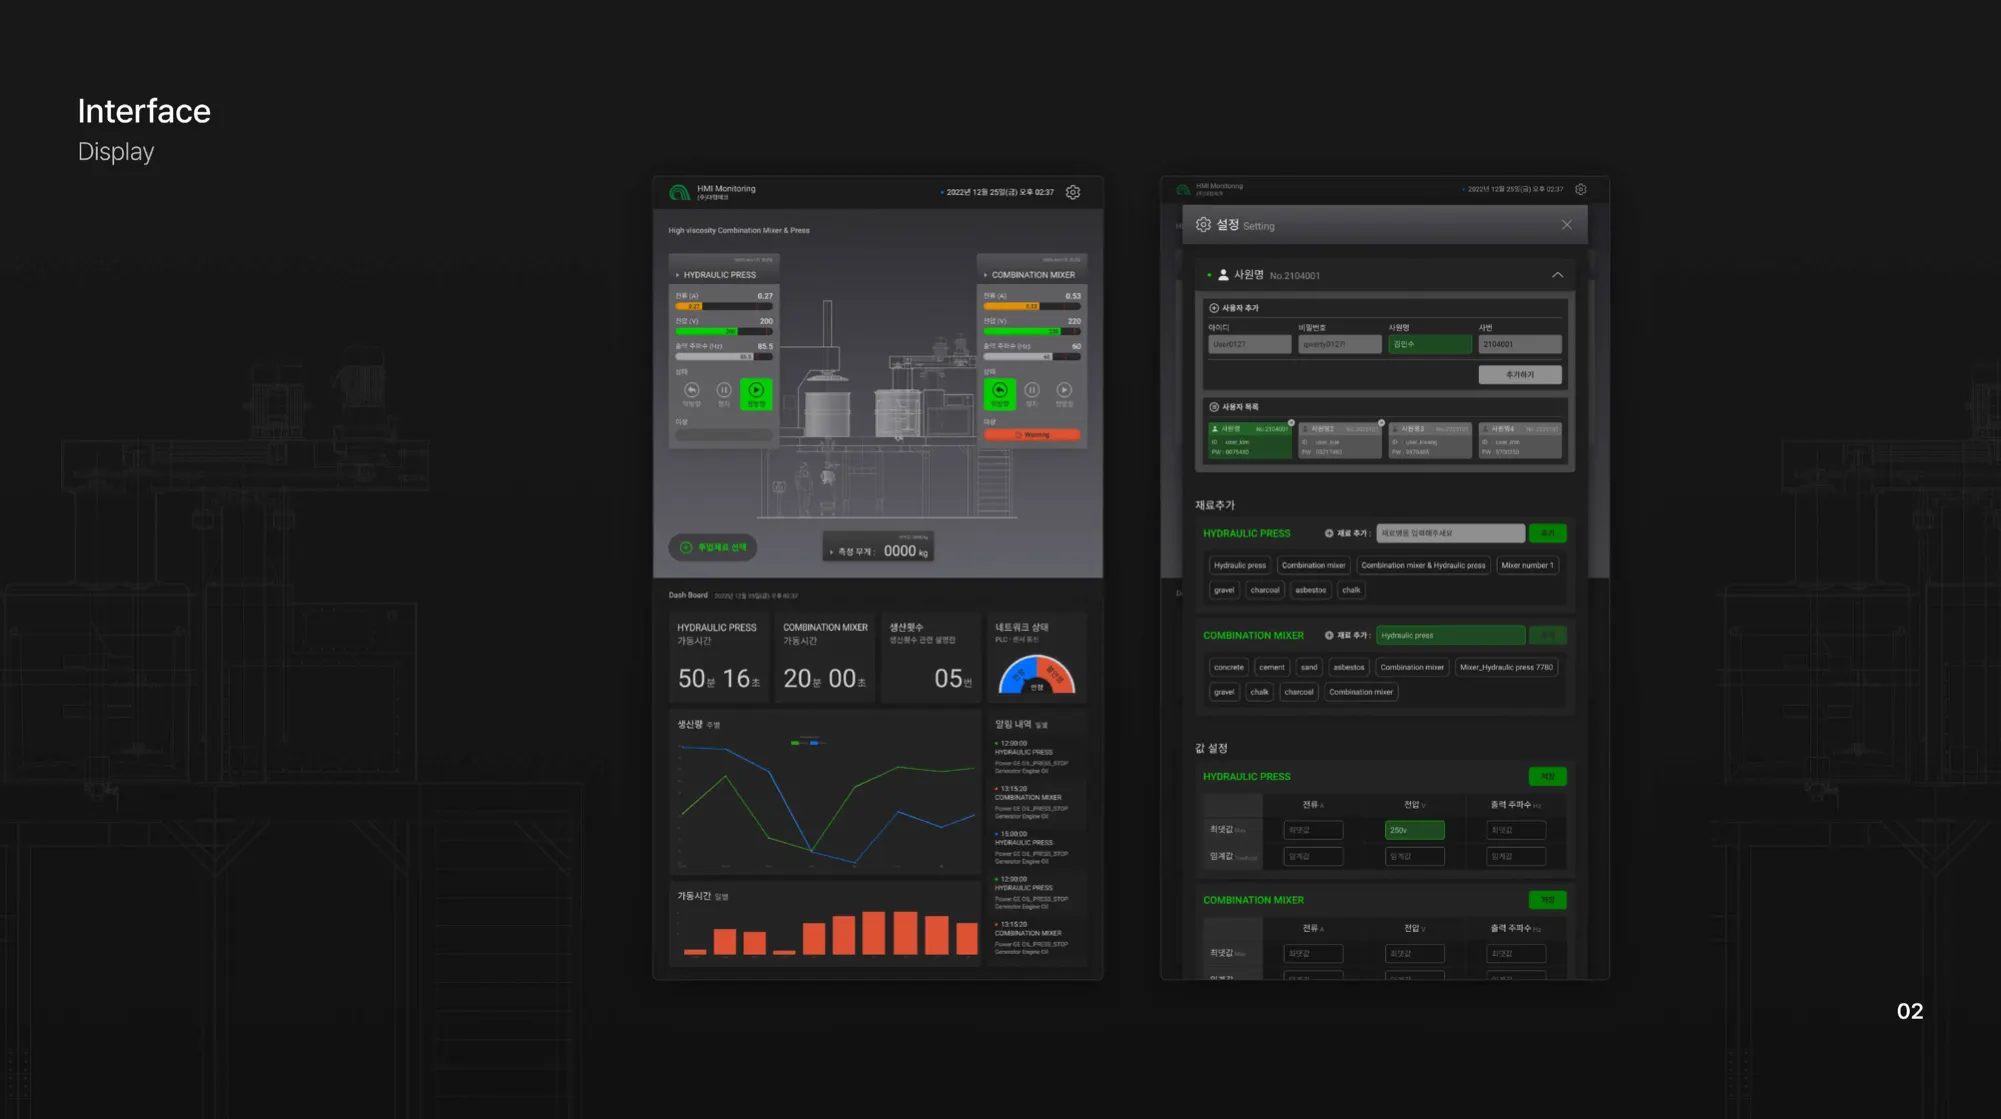The height and width of the screenshot is (1119, 2001).
Task: Expand the HYDRAULIC PRESS panel header triangle
Action: click(677, 275)
